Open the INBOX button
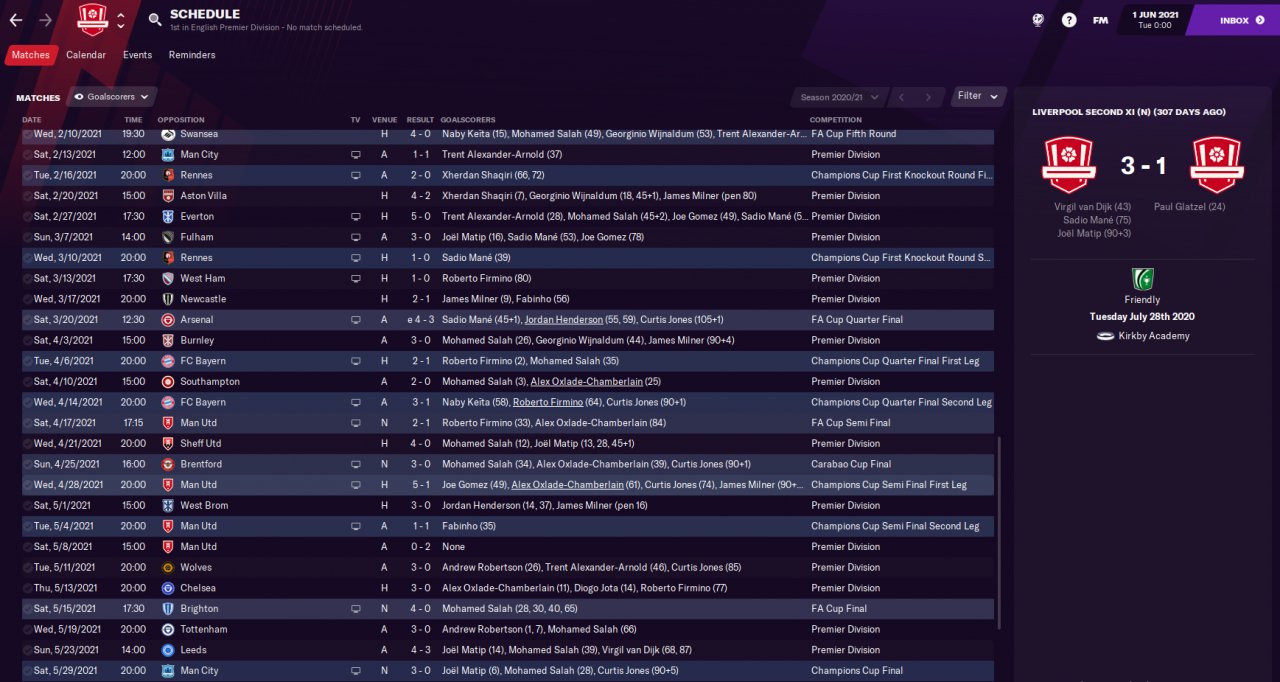This screenshot has height=682, width=1280. click(x=1235, y=20)
